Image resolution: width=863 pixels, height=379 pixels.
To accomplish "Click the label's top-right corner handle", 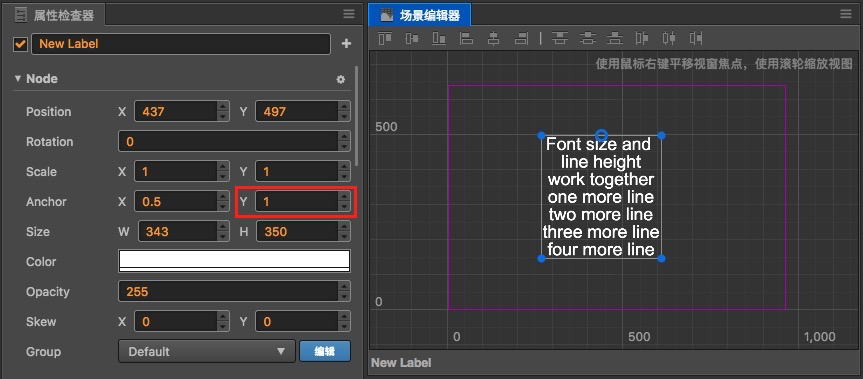I will (x=662, y=135).
